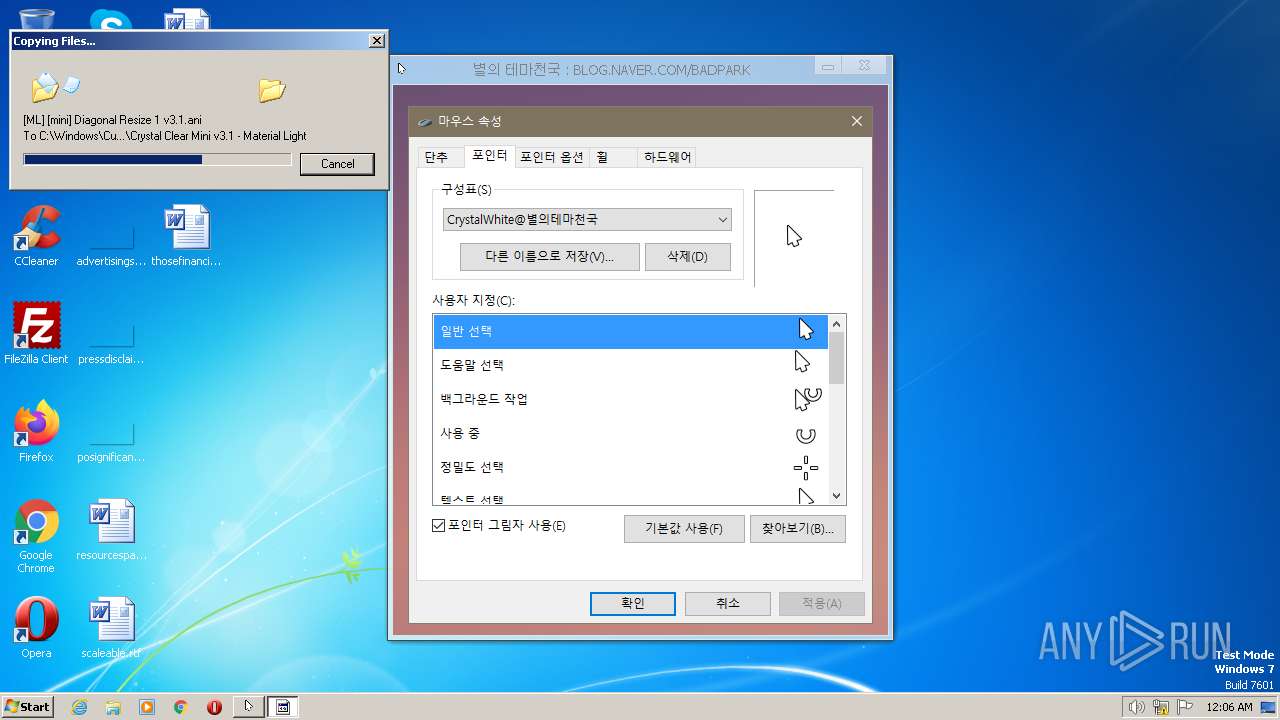1280x720 pixels.
Task: Toggle 포인터 그림자 사용 checkbox
Action: 438,525
